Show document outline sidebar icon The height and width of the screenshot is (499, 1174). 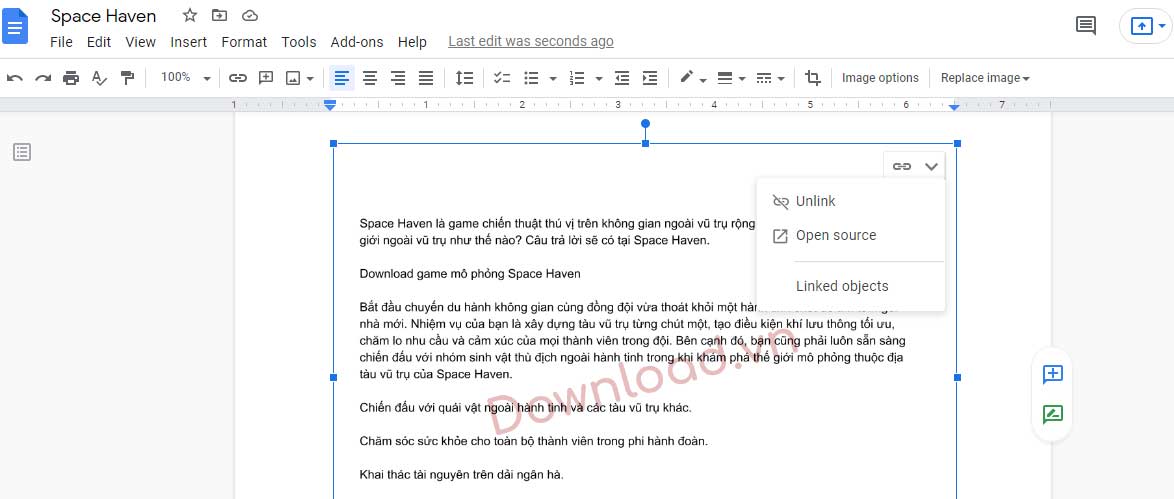(x=22, y=152)
